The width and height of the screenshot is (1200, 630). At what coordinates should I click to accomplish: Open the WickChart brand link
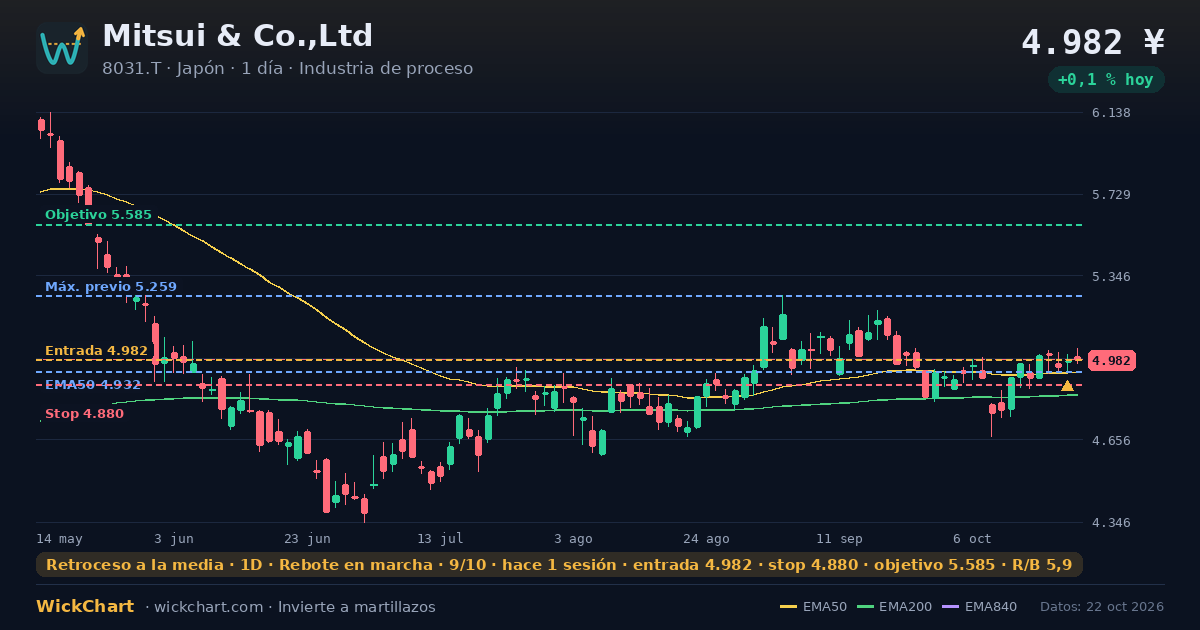coord(85,607)
